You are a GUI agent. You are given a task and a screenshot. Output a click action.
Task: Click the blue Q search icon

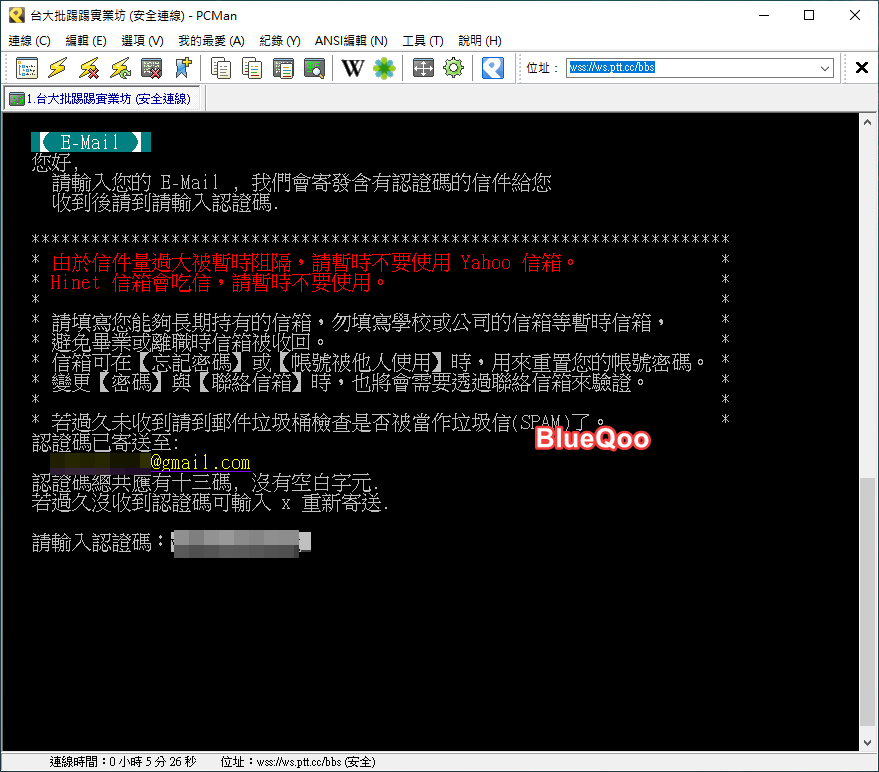point(492,68)
